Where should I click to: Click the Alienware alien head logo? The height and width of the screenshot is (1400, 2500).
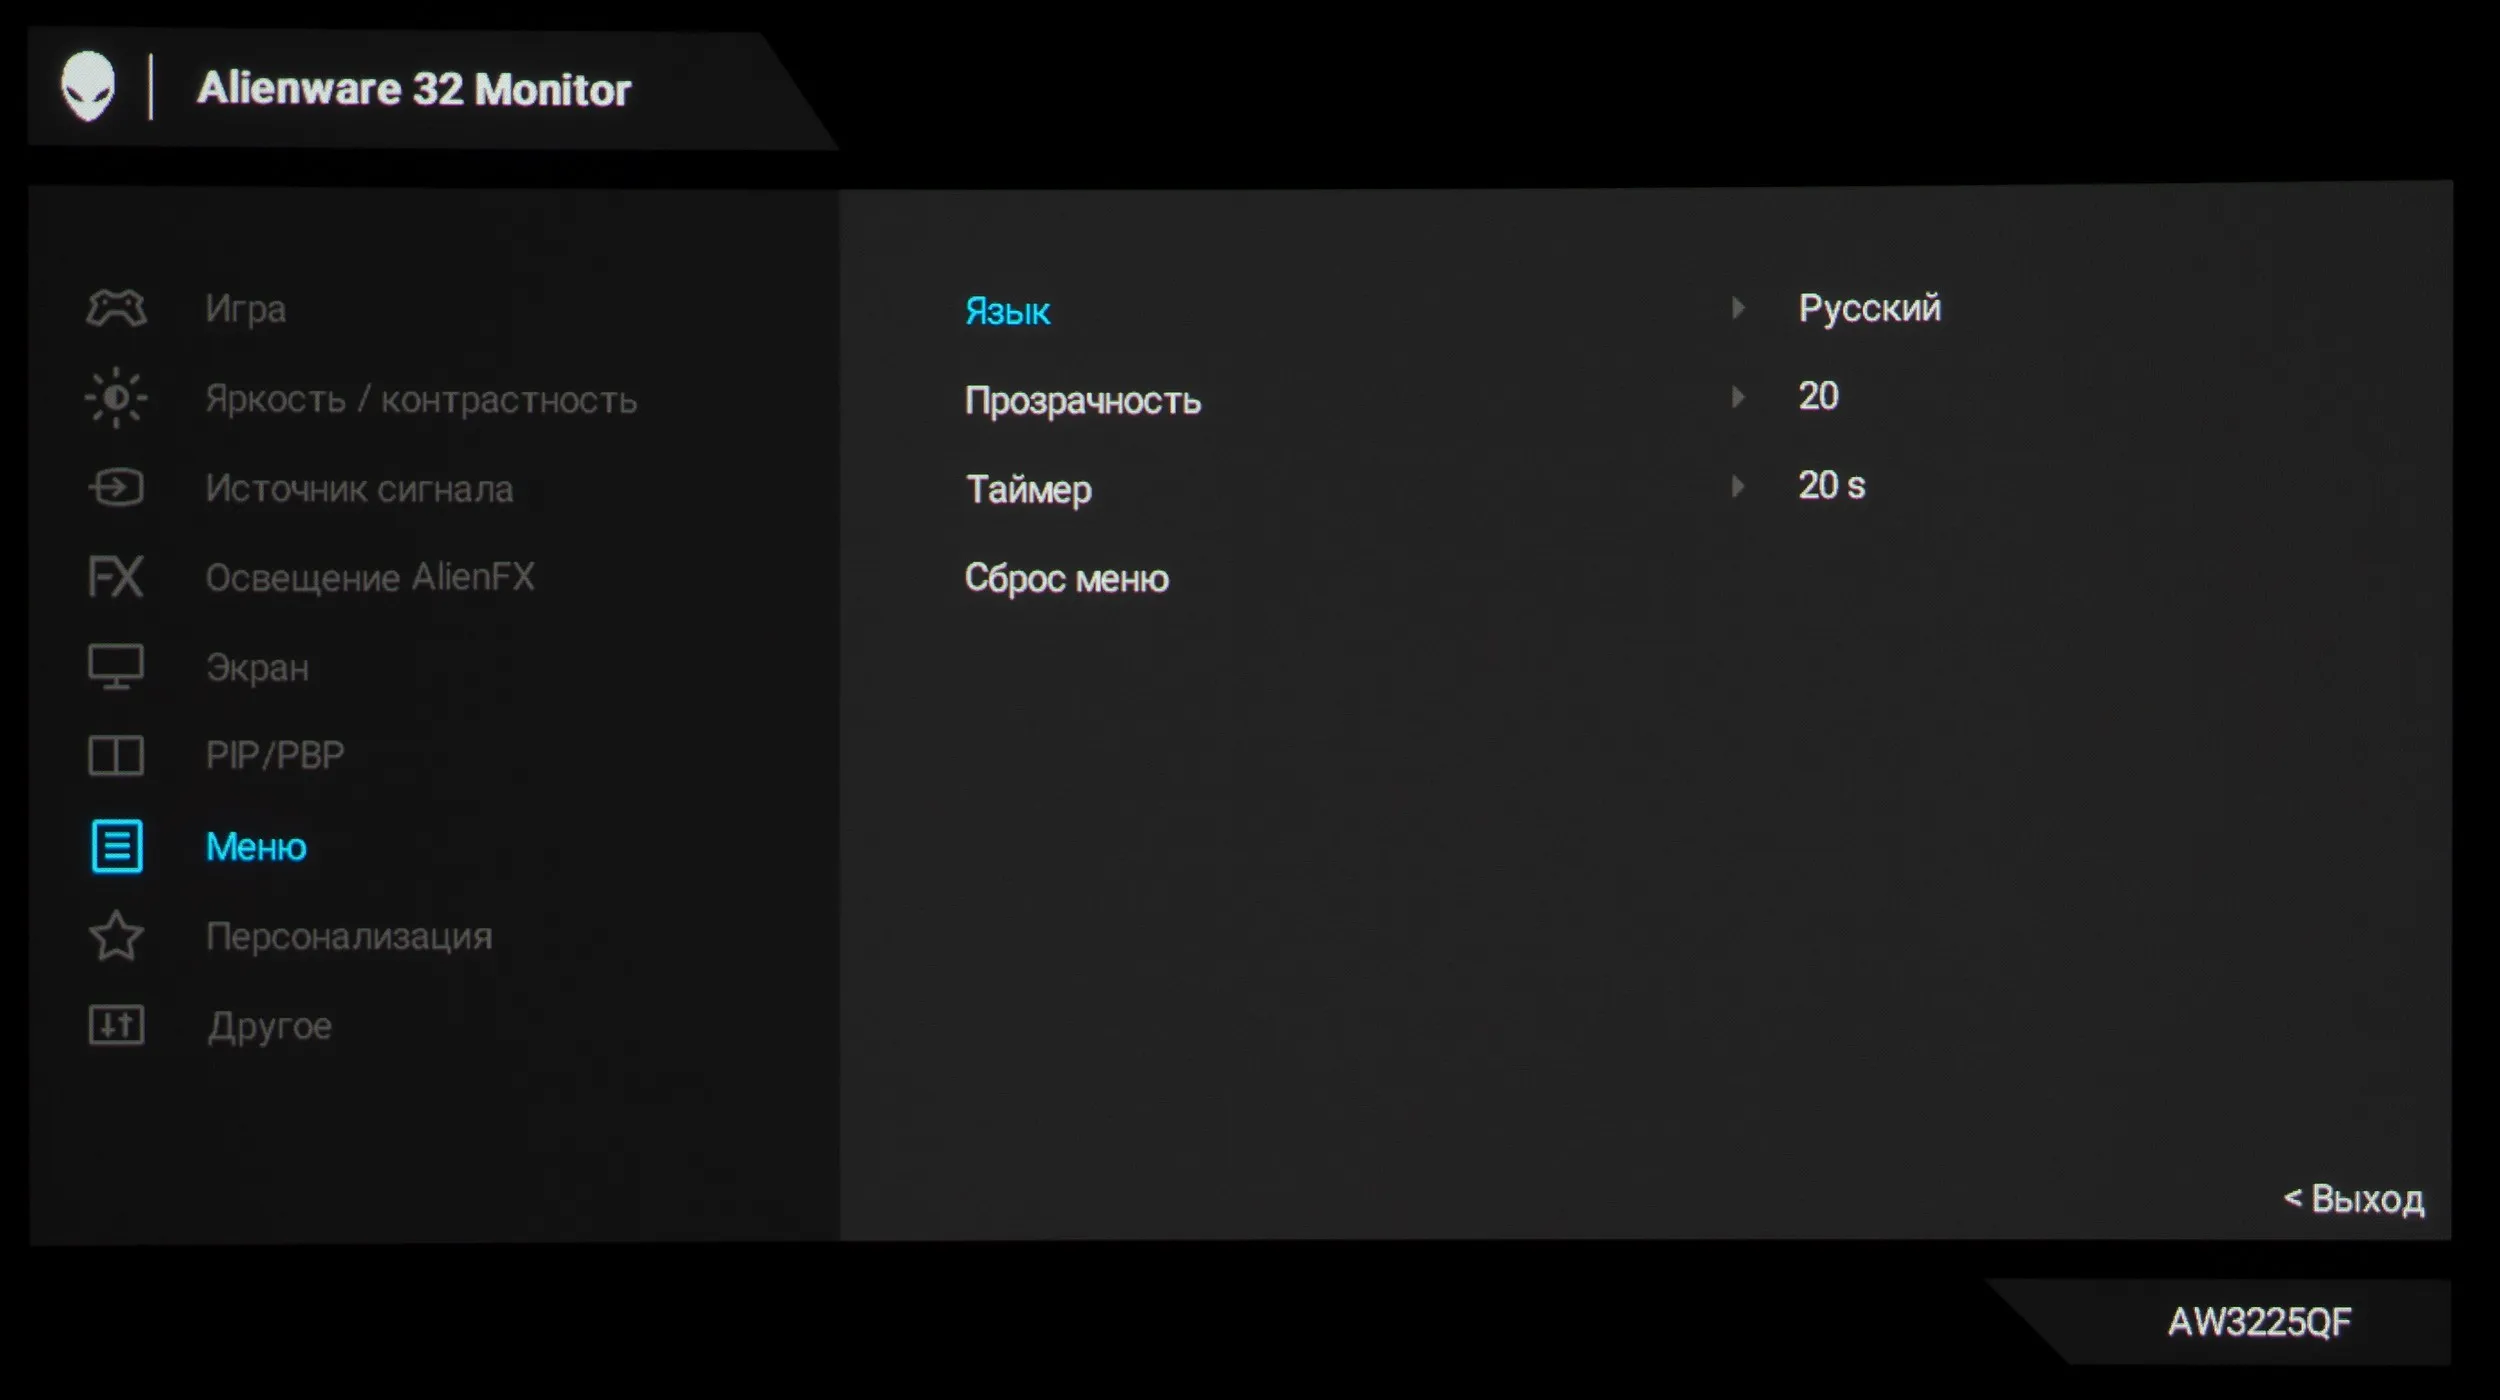(88, 87)
